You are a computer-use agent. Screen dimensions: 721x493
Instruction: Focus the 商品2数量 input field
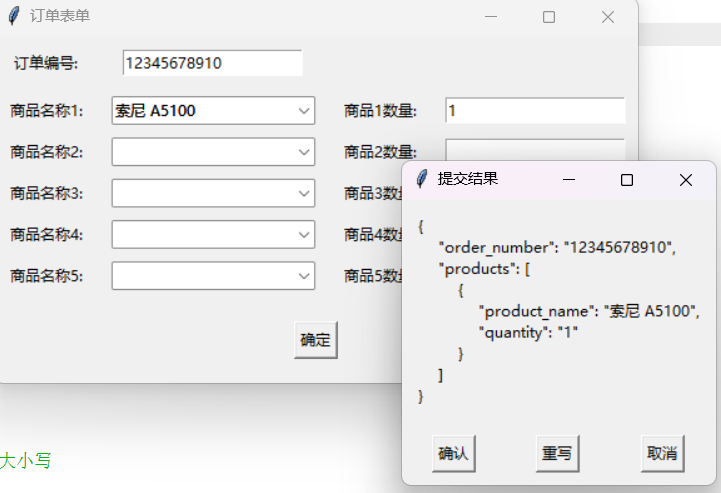point(535,150)
